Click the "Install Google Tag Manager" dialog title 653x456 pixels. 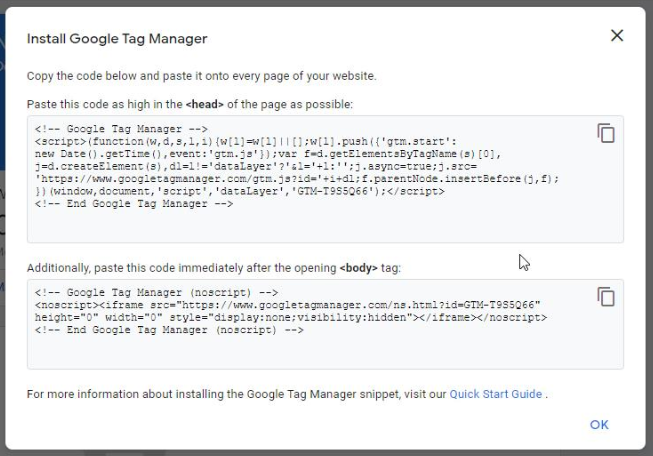pyautogui.click(x=117, y=39)
